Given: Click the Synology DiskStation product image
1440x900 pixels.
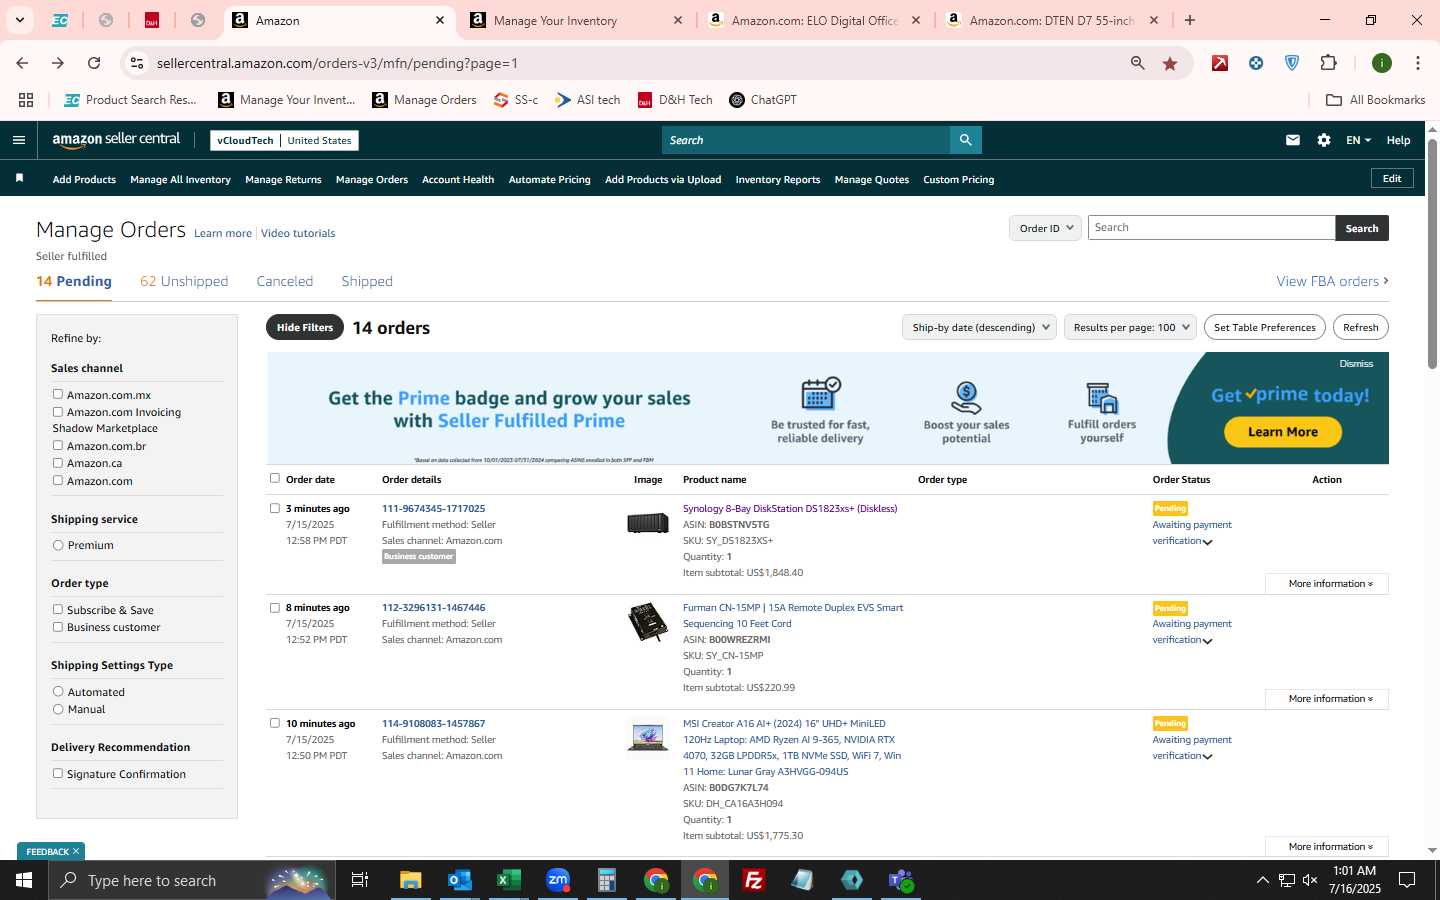Looking at the screenshot, I should [648, 523].
